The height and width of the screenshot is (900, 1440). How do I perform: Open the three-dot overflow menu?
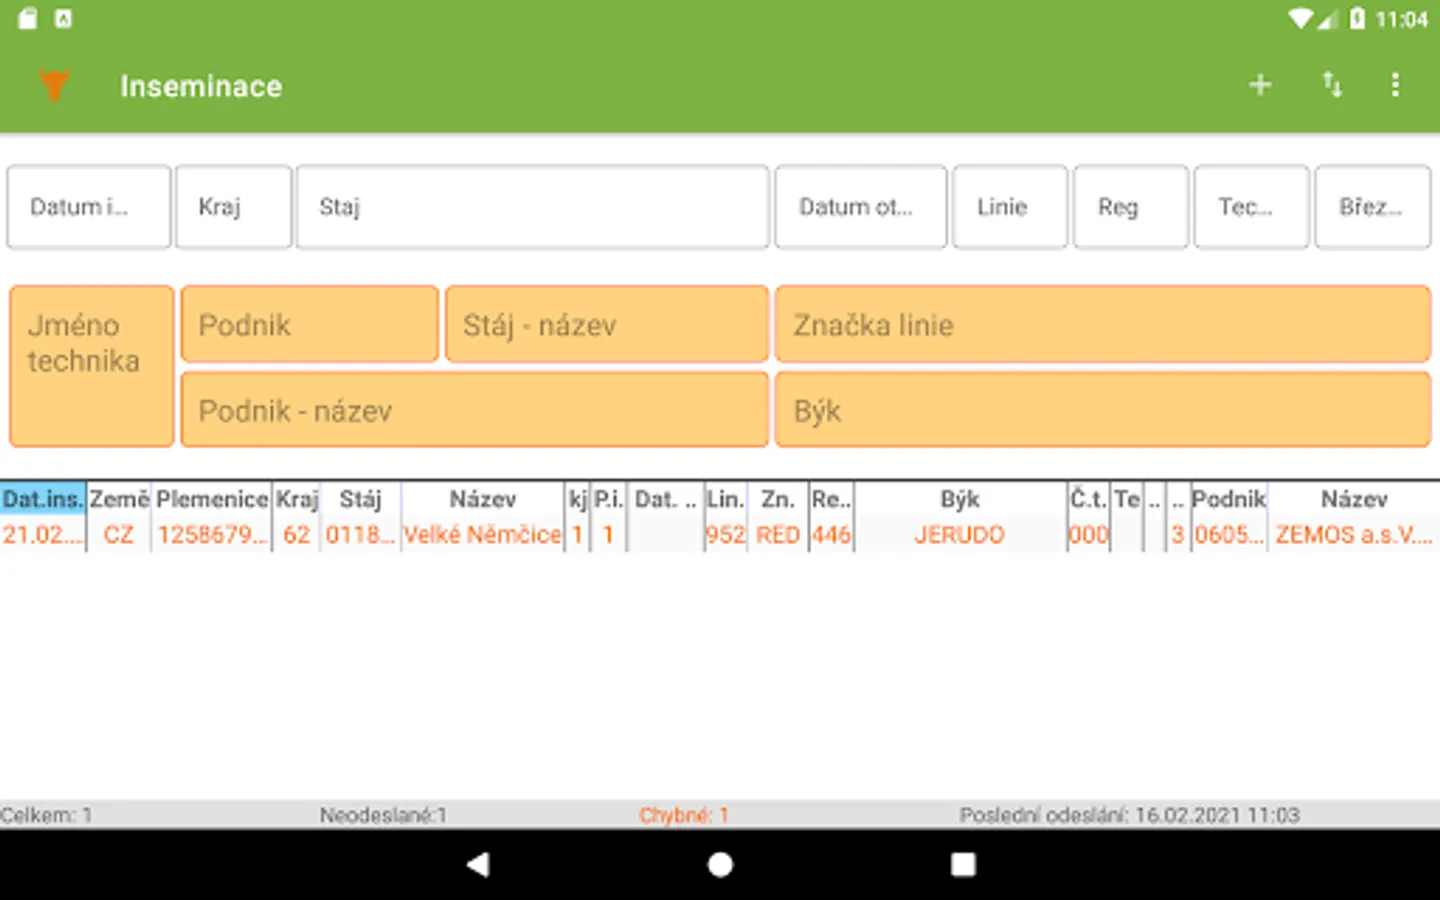[x=1395, y=85]
